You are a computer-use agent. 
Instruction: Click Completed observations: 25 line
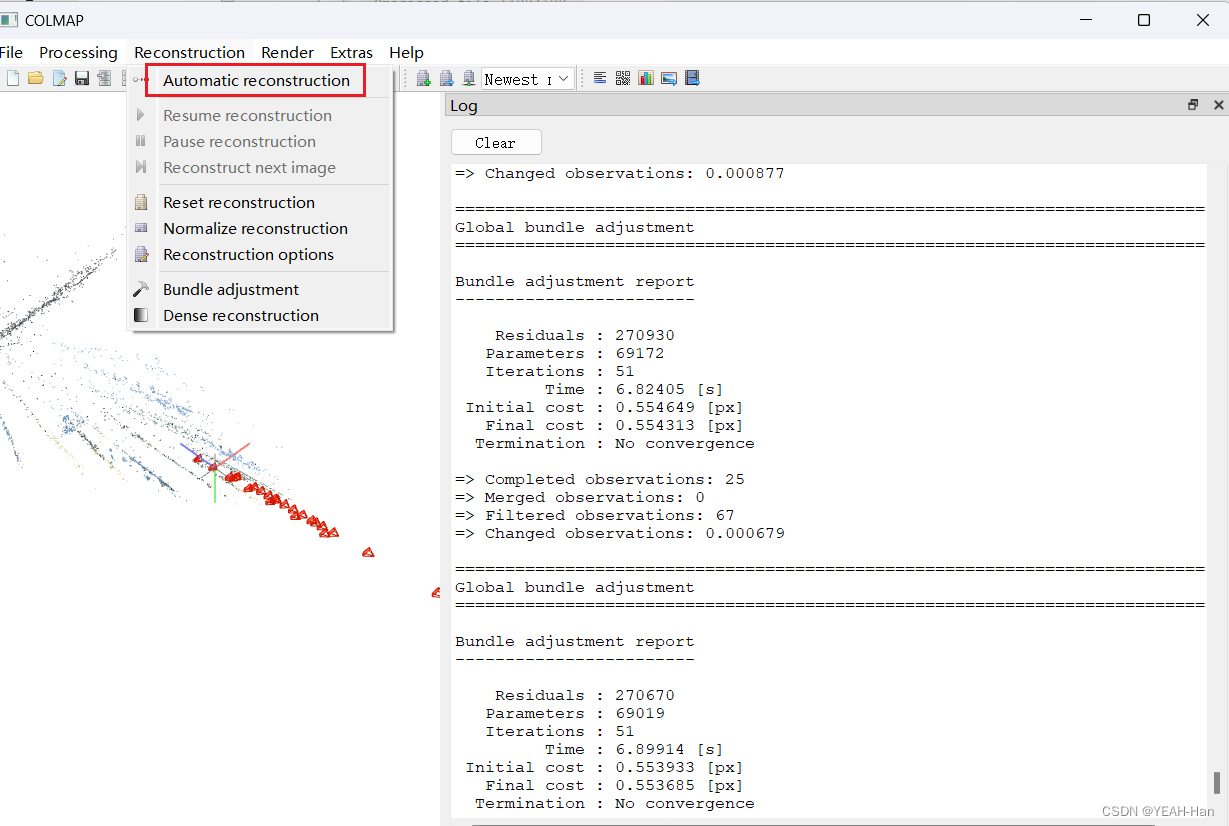coord(600,479)
